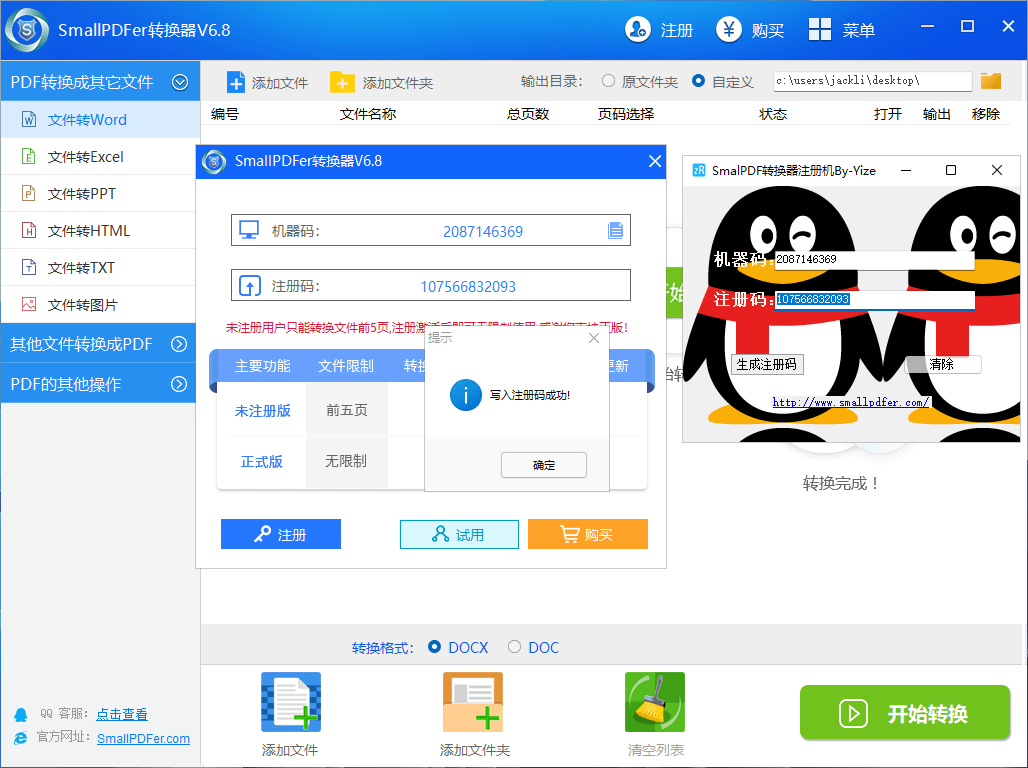
Task: Click the output path field c:\users\jackli\desktop\
Action: click(872, 81)
